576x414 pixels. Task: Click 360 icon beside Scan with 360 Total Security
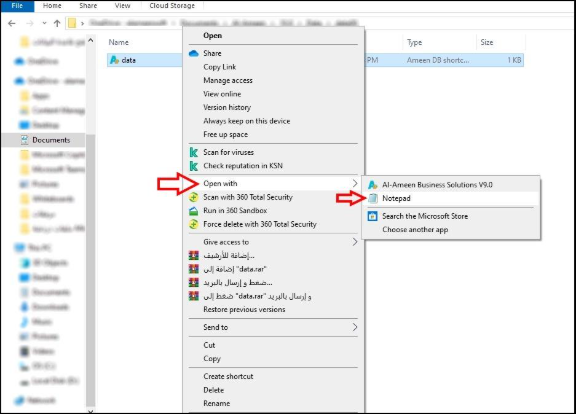(194, 197)
